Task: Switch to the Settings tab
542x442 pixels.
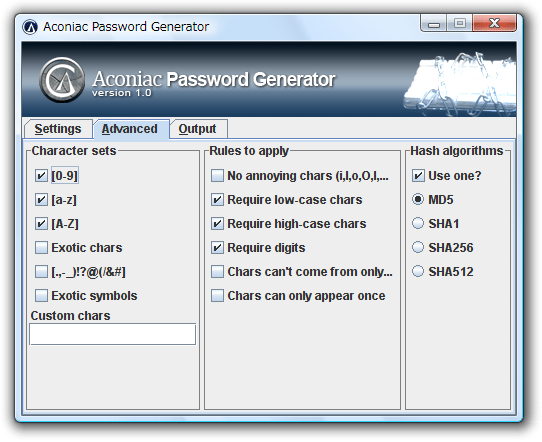Action: coord(58,129)
